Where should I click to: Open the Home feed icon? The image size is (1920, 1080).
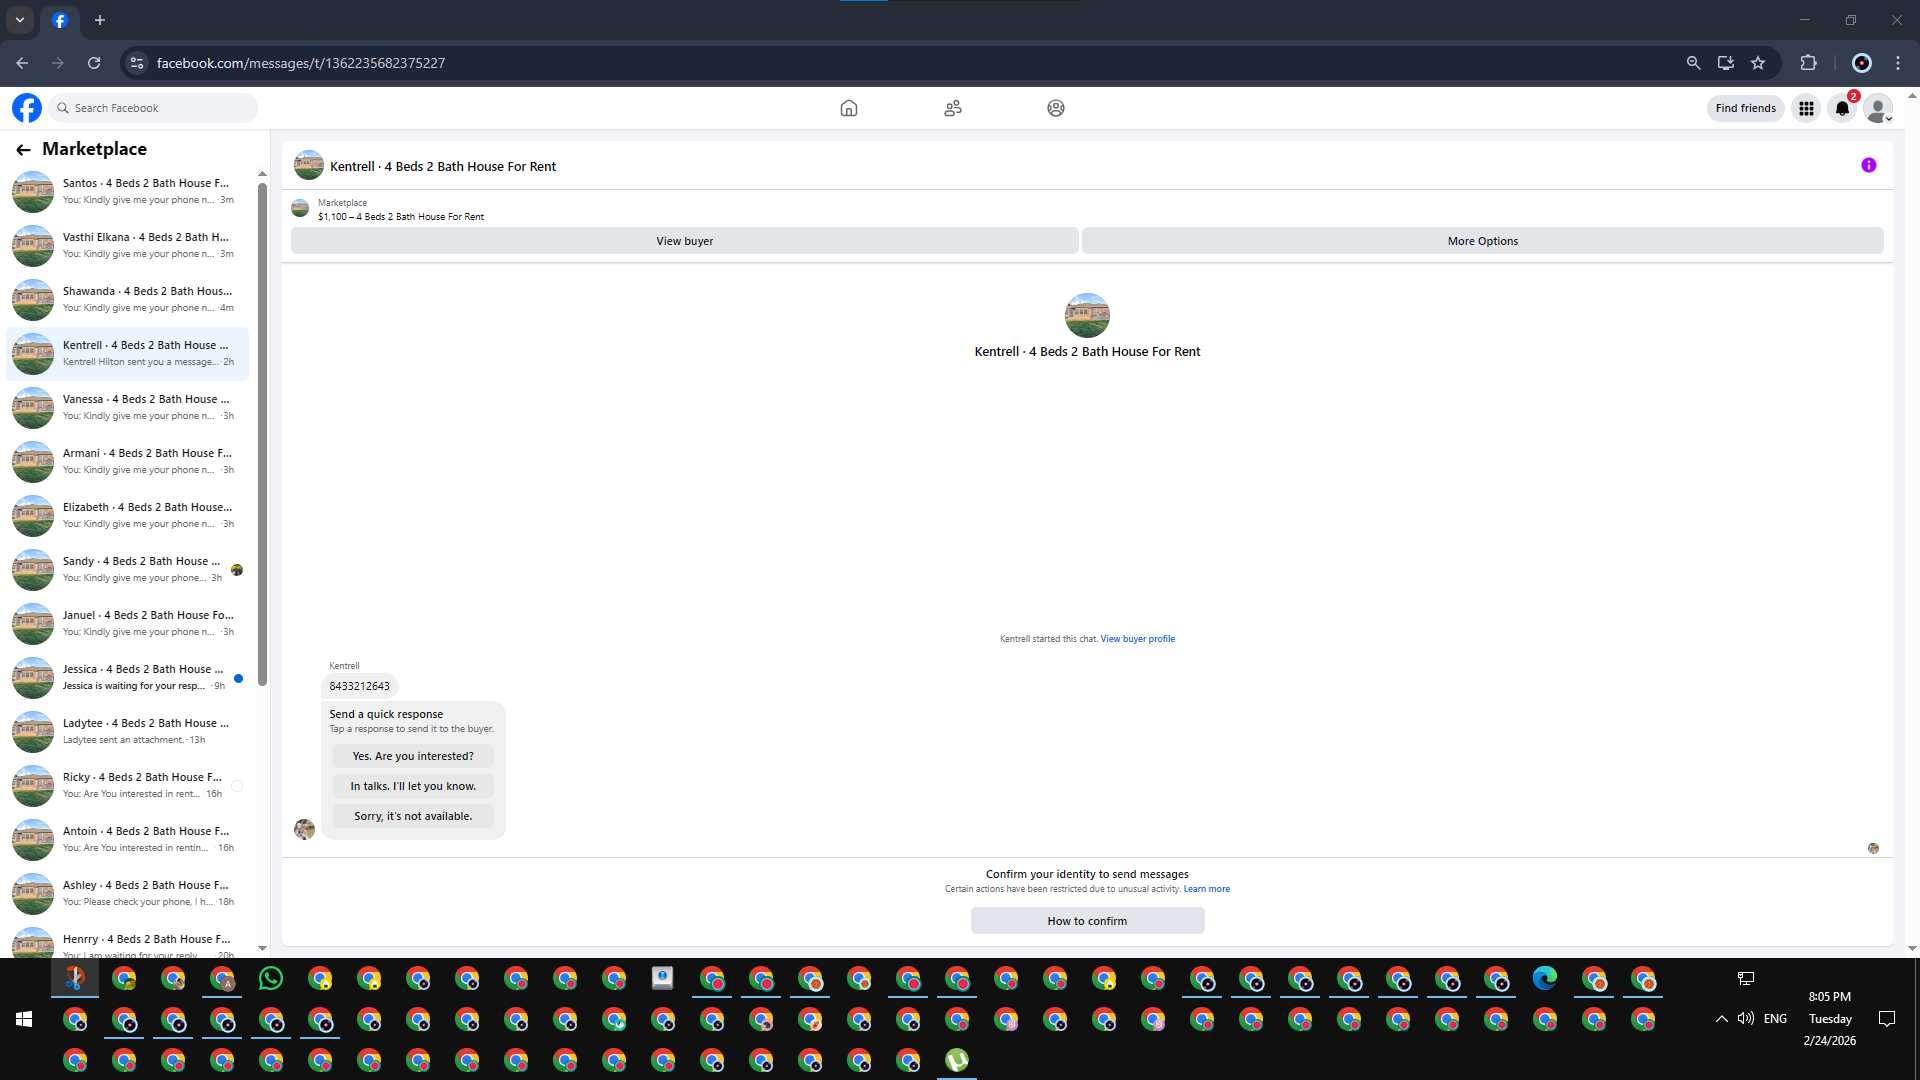848,108
